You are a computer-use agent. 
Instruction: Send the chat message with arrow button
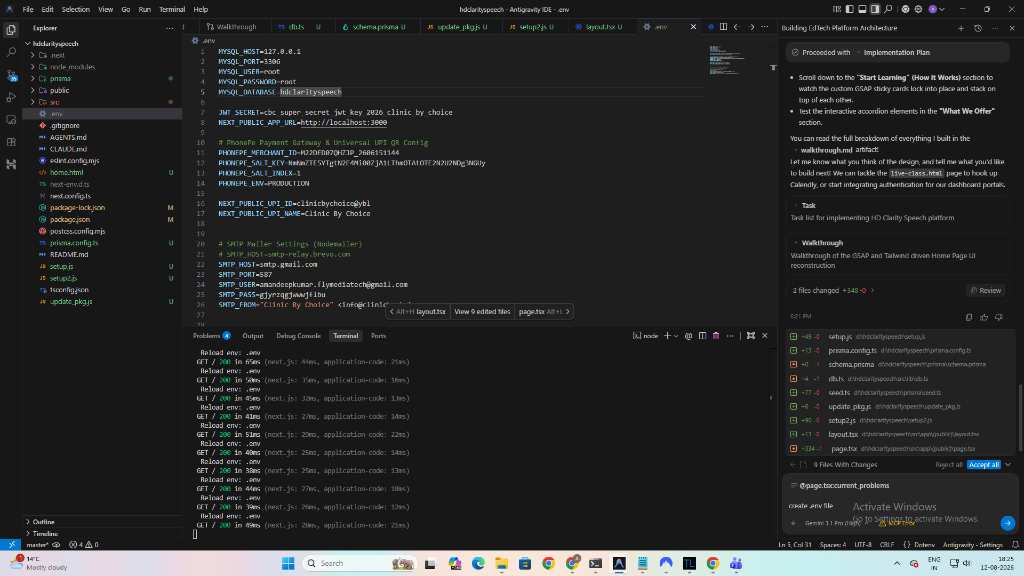tap(1007, 522)
